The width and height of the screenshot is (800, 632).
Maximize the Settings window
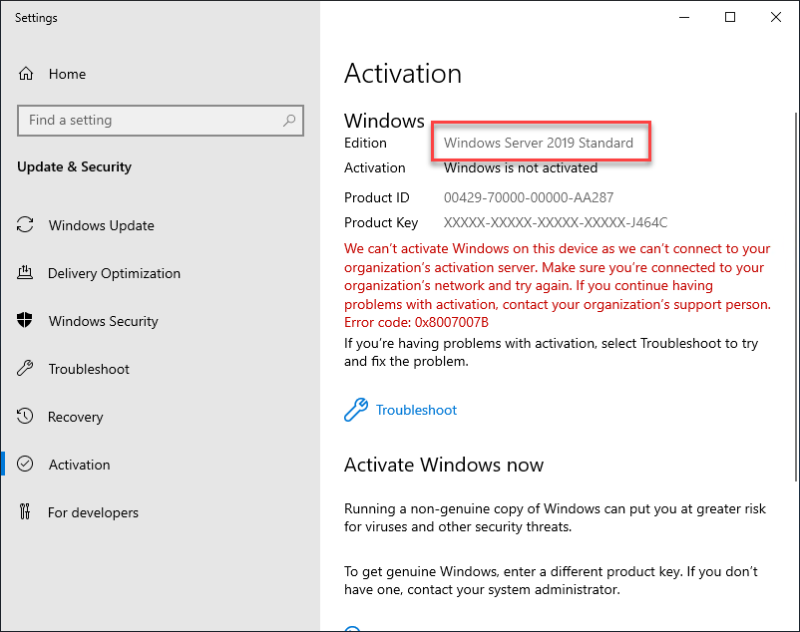(x=730, y=17)
